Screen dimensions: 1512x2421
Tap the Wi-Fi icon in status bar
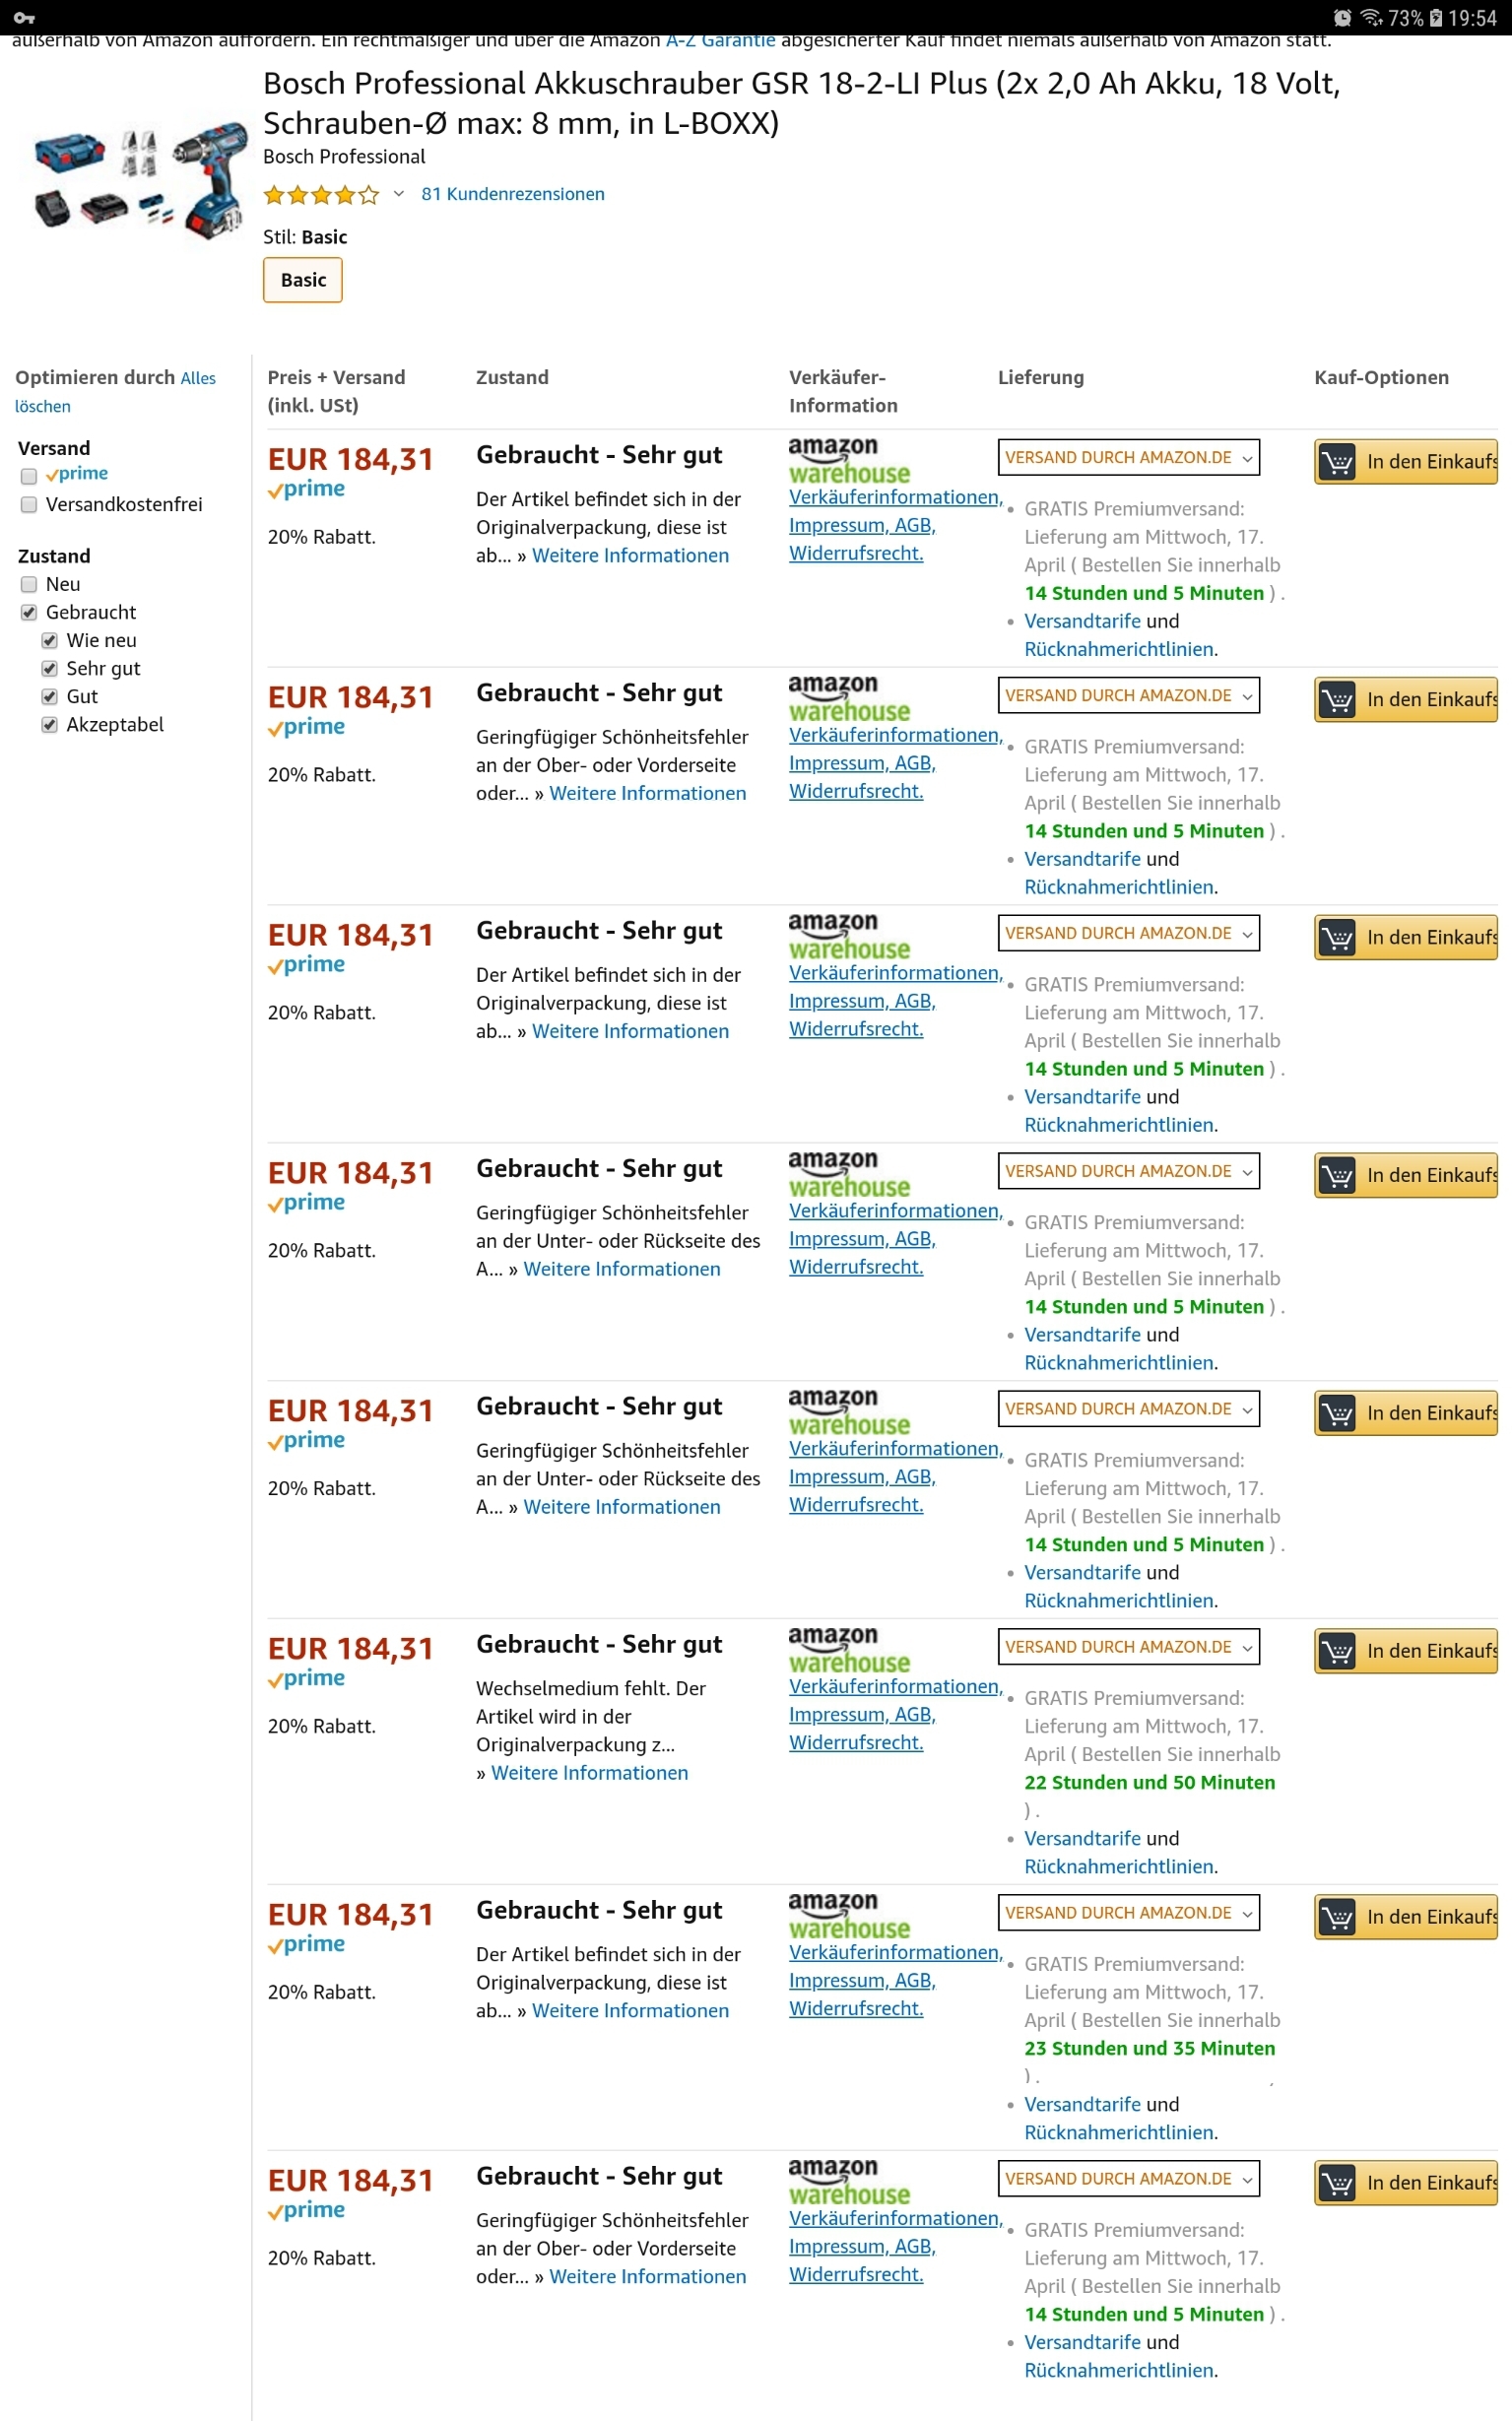pos(1371,17)
